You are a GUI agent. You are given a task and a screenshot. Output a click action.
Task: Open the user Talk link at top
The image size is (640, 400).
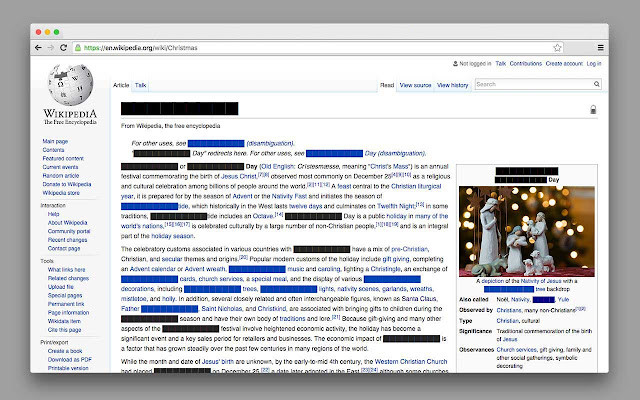pyautogui.click(x=500, y=64)
